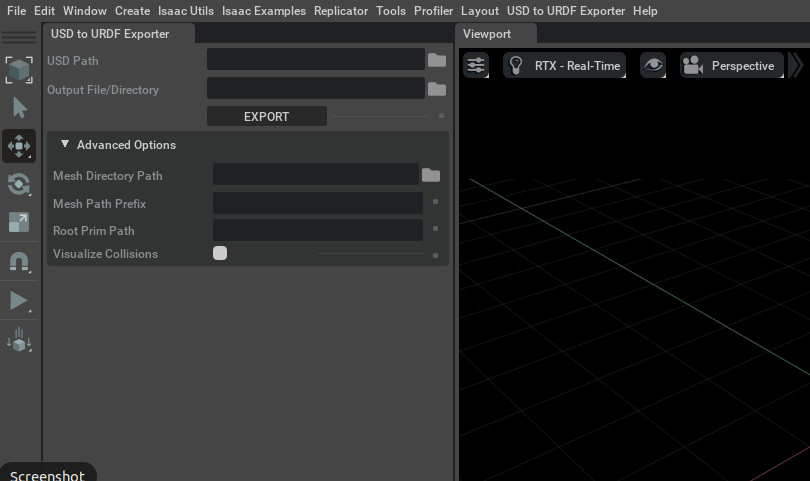Screen dimensions: 810x481
Task: Open the Create menu
Action: (x=132, y=11)
